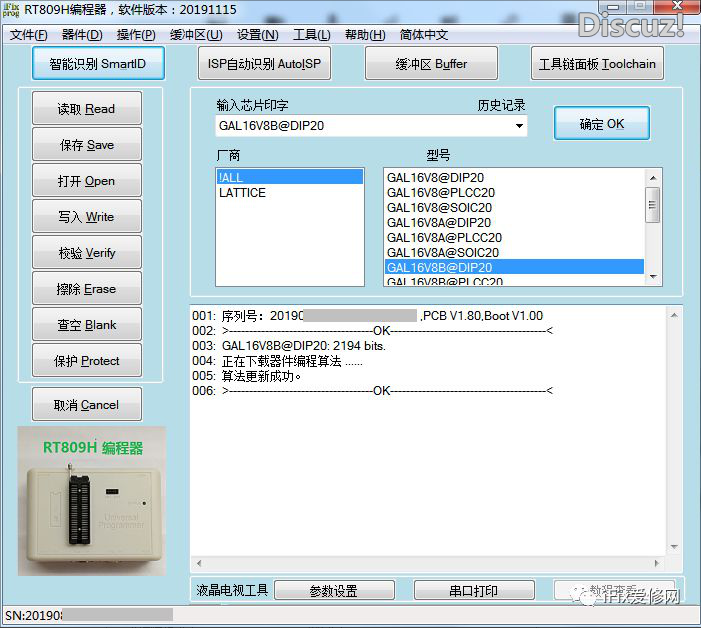The height and width of the screenshot is (628, 701).
Task: Click 擦除 Erase button
Action: click(x=87, y=288)
